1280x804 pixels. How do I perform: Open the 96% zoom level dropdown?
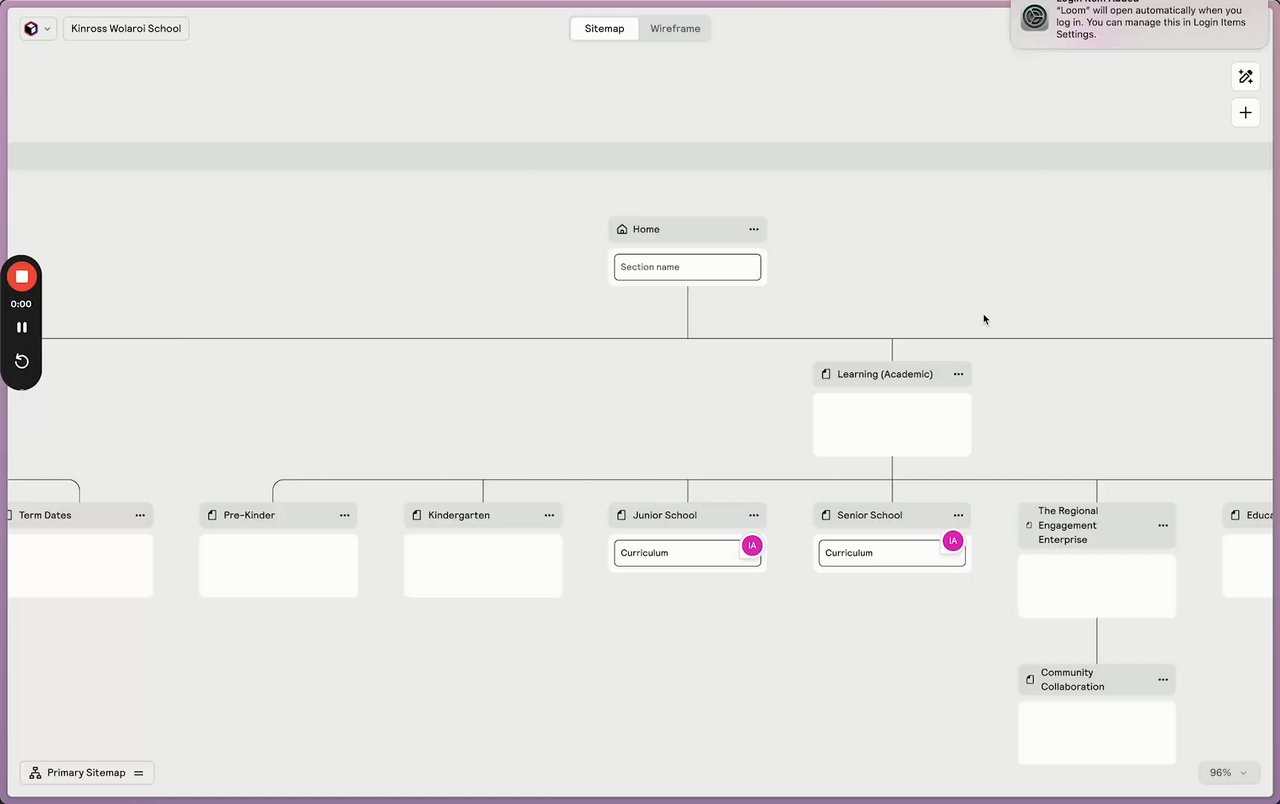click(1228, 773)
